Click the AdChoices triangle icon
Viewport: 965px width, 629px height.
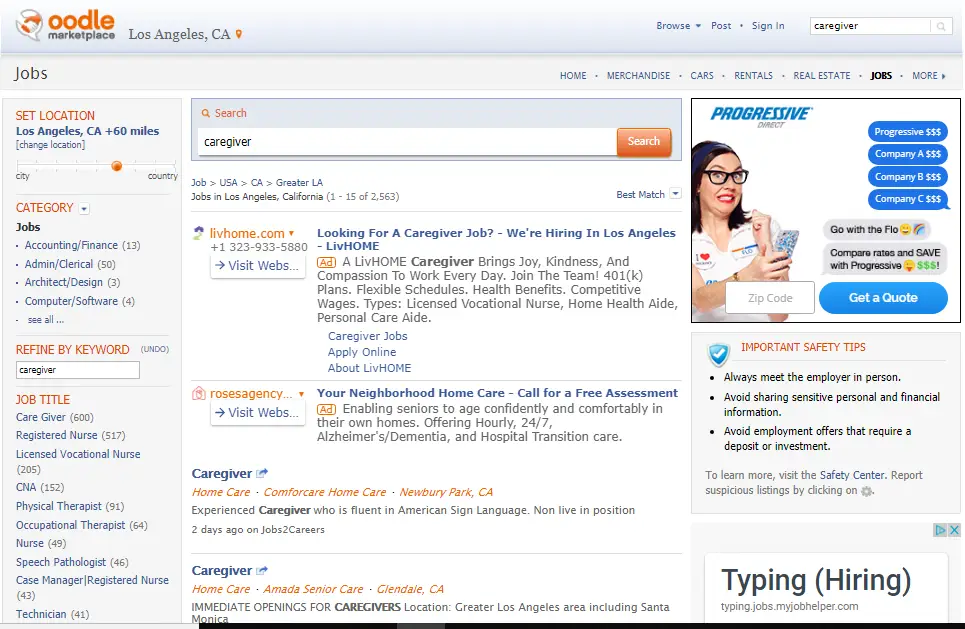[x=940, y=530]
